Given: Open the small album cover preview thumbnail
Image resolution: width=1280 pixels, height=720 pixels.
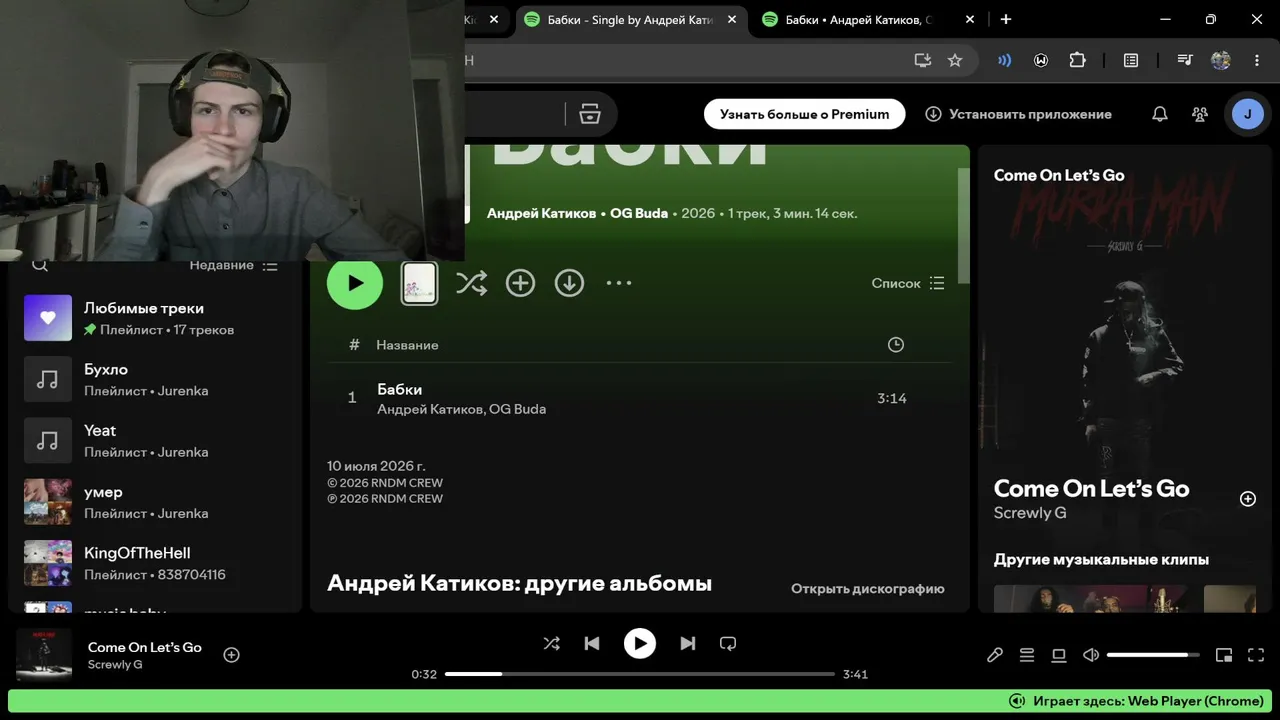Looking at the screenshot, I should tap(419, 283).
